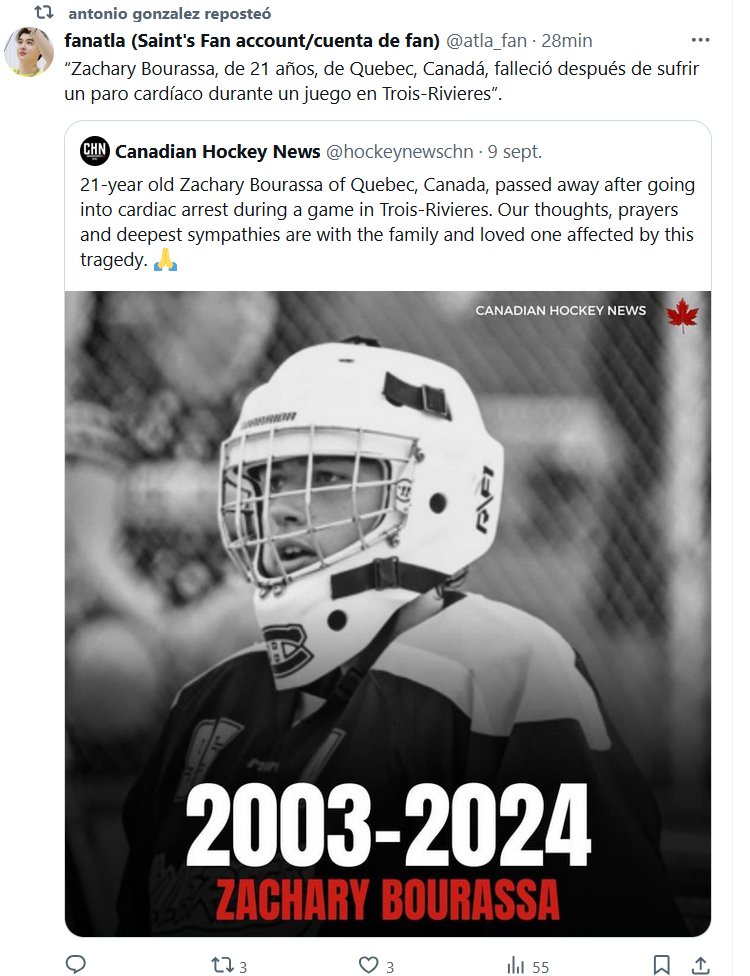Open Canadian Hockey News account name

pyautogui.click(x=218, y=151)
